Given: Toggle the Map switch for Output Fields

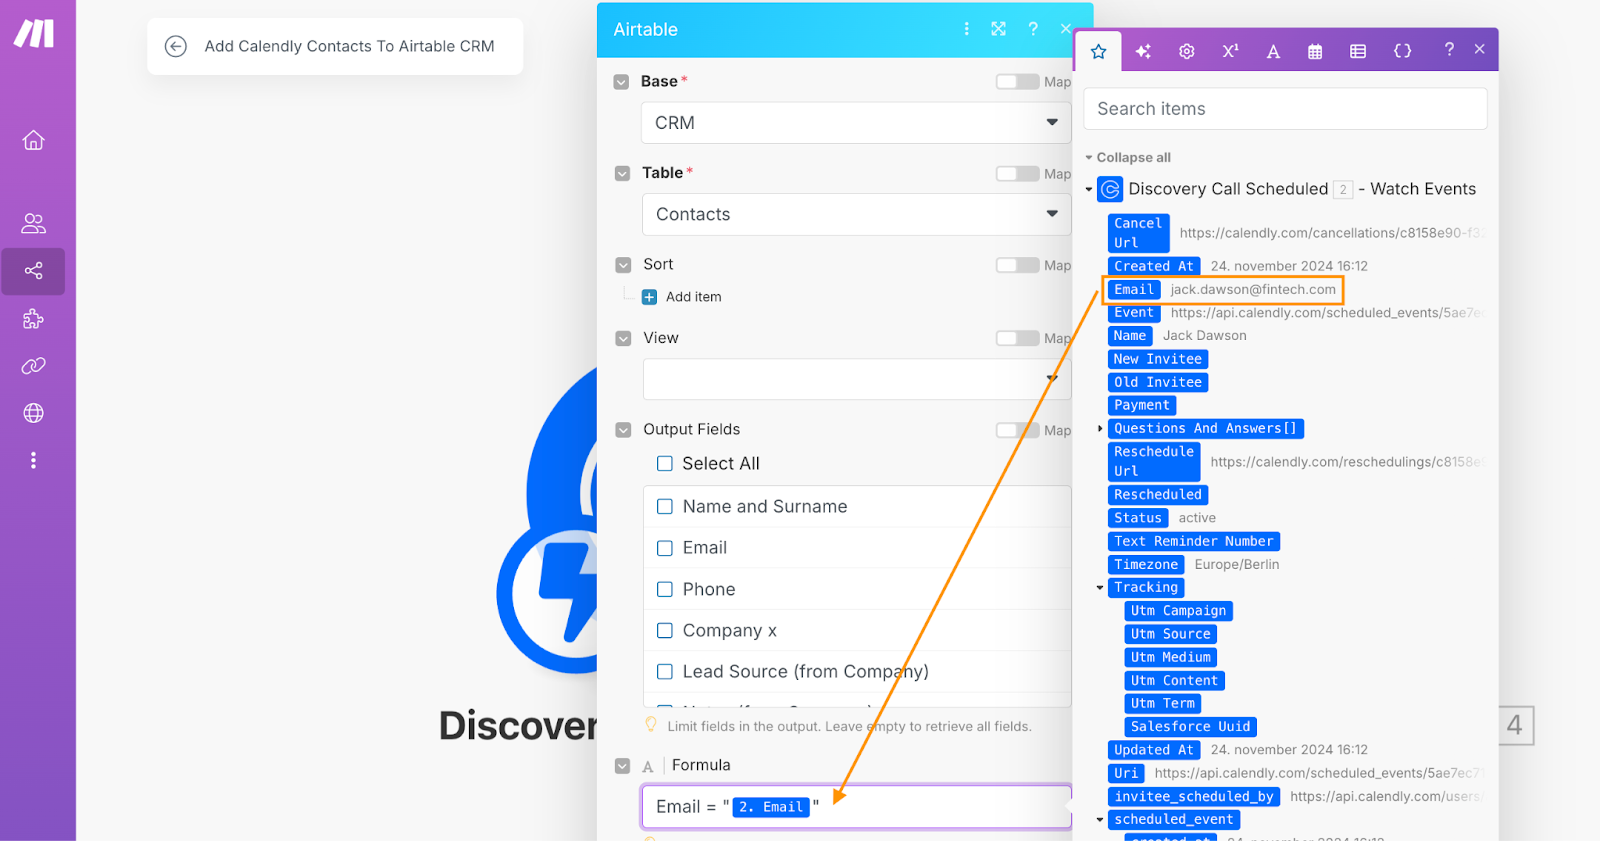Looking at the screenshot, I should (1017, 430).
